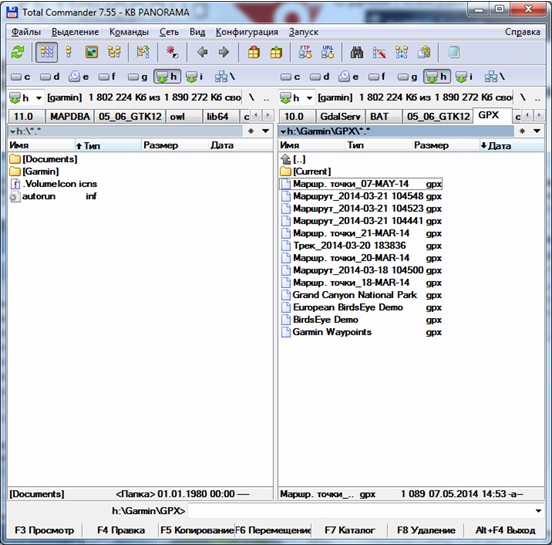The image size is (552, 545).
Task: Select drive e in left drive bar
Action: (79, 76)
